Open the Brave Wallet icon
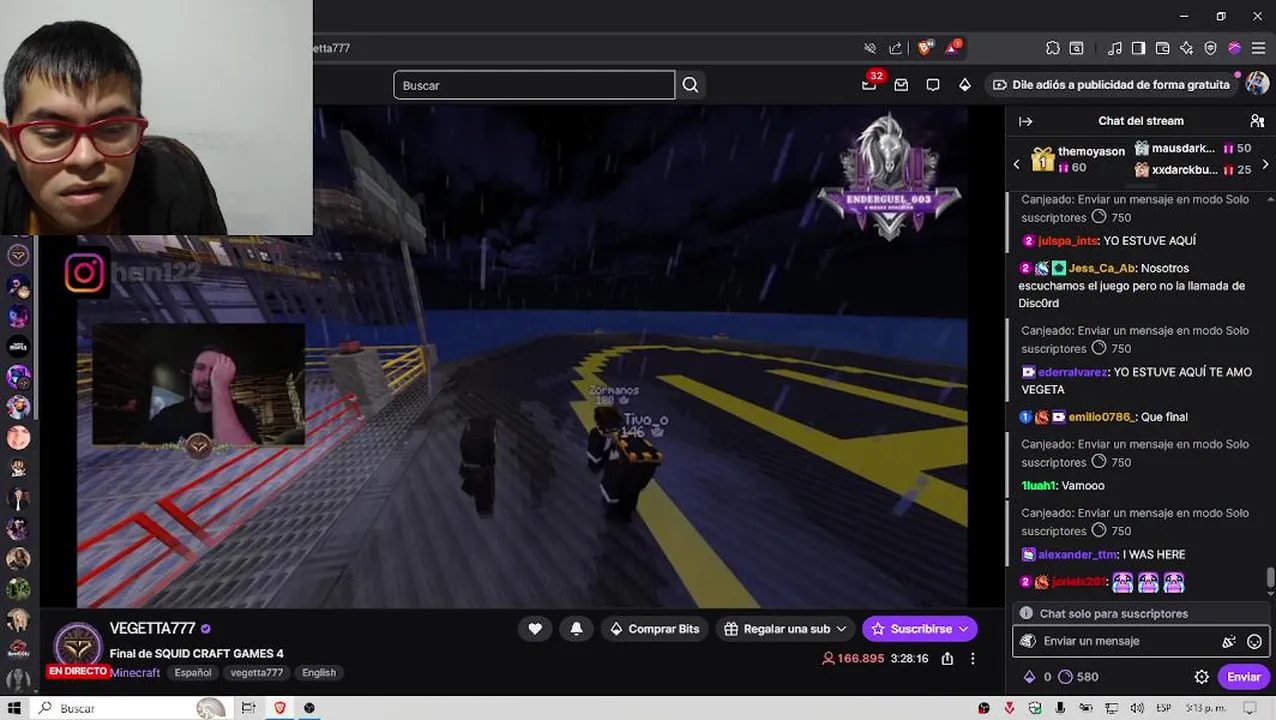Image resolution: width=1276 pixels, height=720 pixels. click(1162, 48)
